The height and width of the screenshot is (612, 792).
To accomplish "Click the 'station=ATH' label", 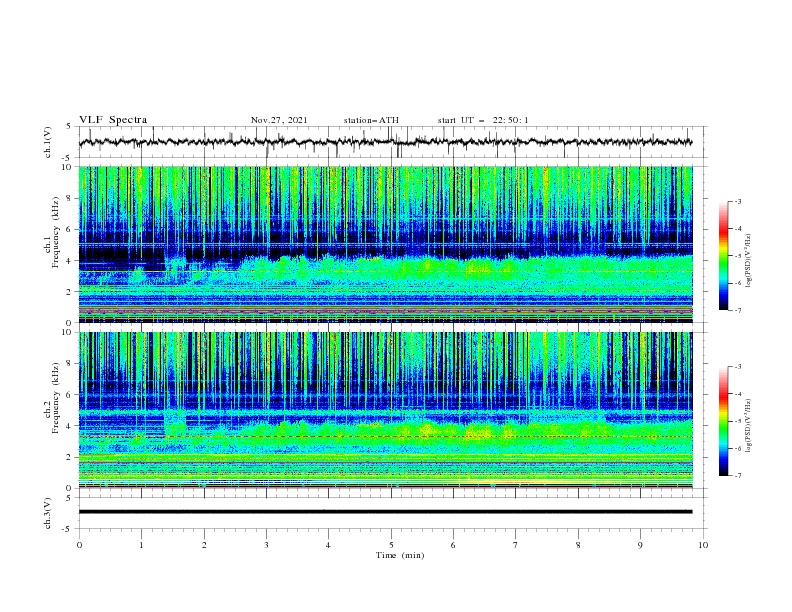I will pyautogui.click(x=371, y=120).
